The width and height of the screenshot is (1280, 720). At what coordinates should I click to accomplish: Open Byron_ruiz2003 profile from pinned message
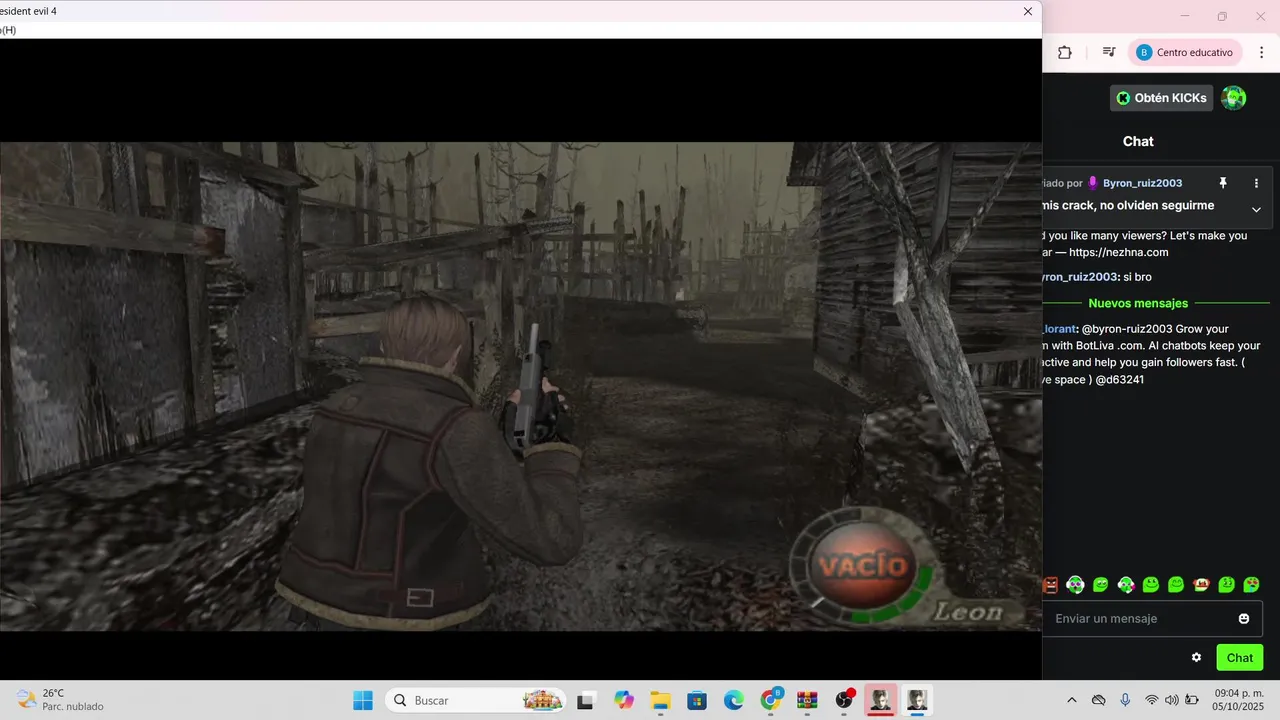click(x=1142, y=183)
